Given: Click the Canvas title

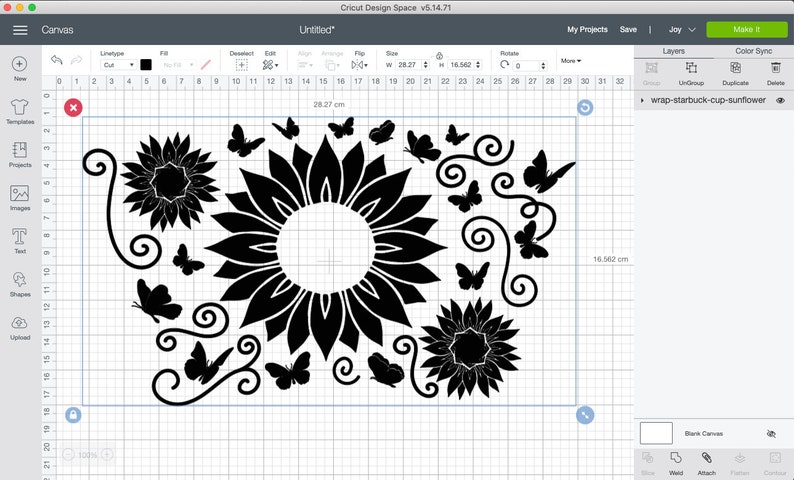Looking at the screenshot, I should click(57, 30).
